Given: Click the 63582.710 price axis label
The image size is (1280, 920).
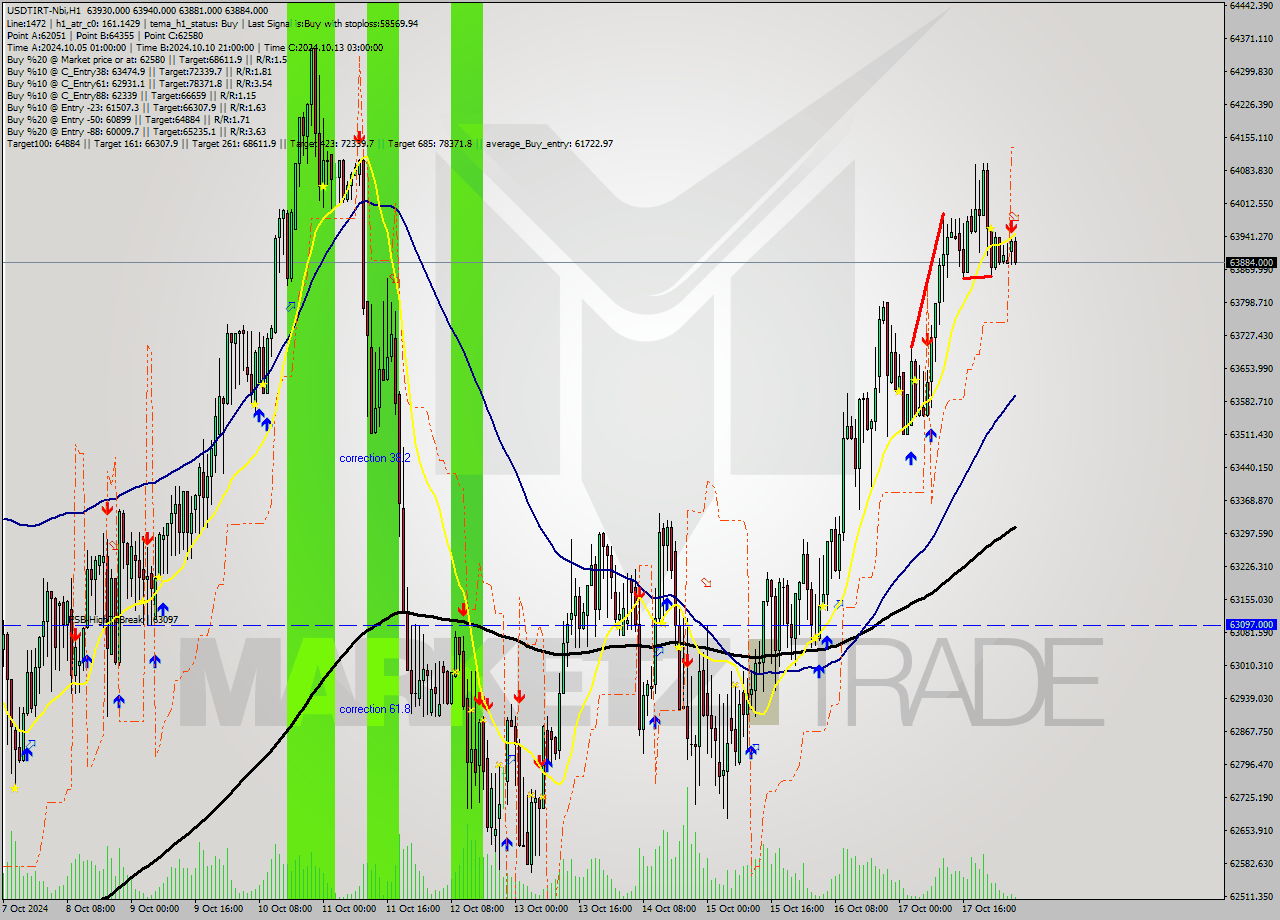Looking at the screenshot, I should (x=1251, y=401).
